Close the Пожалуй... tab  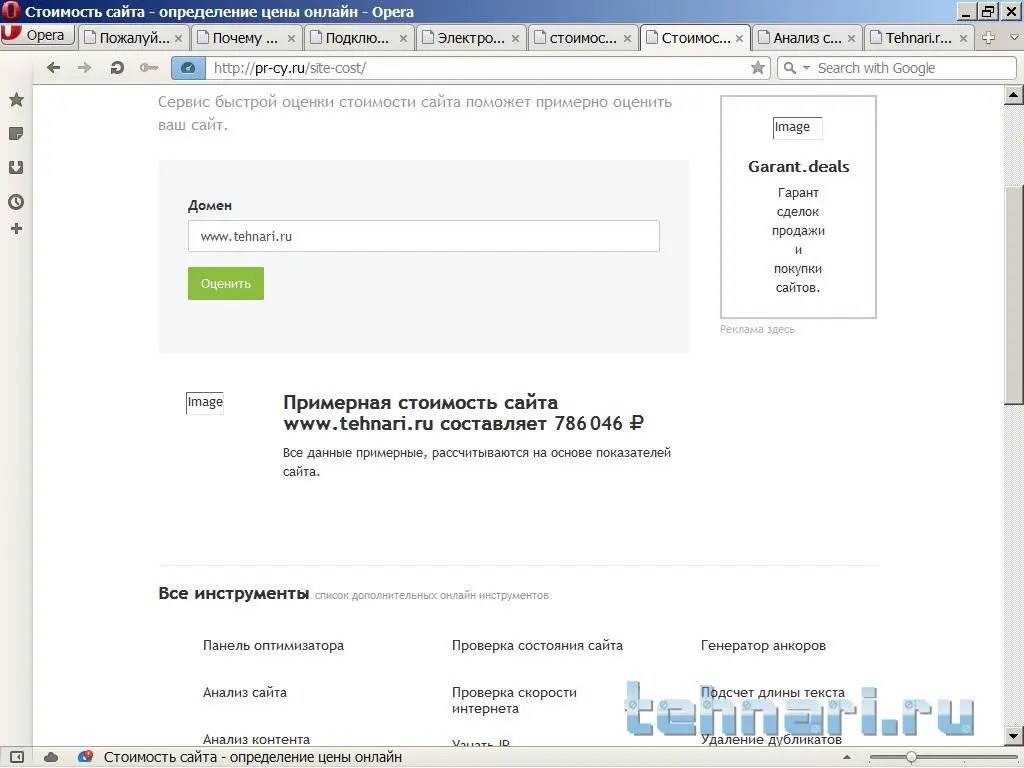[178, 39]
